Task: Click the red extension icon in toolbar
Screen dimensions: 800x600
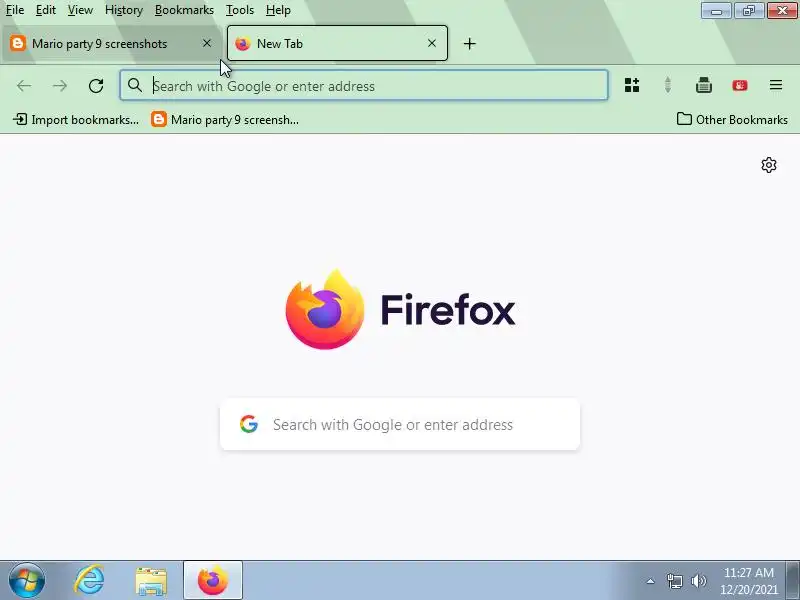Action: coord(740,85)
